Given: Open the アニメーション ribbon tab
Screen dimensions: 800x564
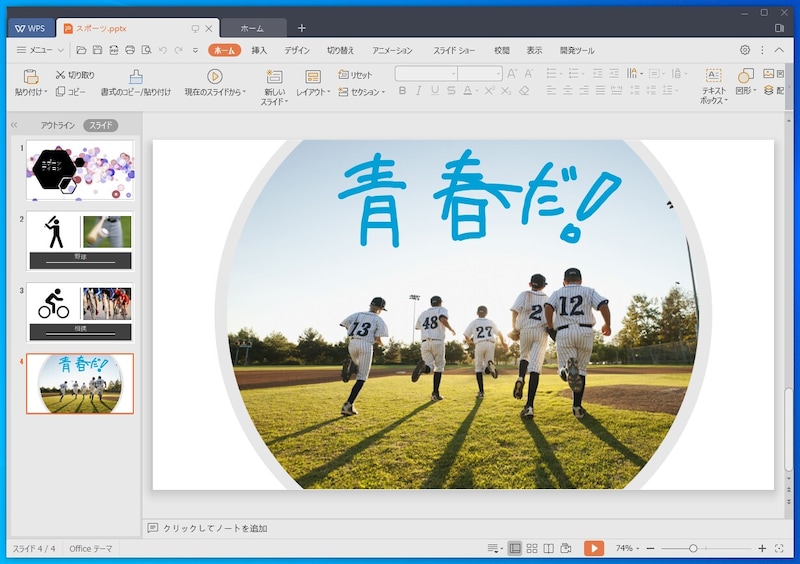Looking at the screenshot, I should 392,50.
